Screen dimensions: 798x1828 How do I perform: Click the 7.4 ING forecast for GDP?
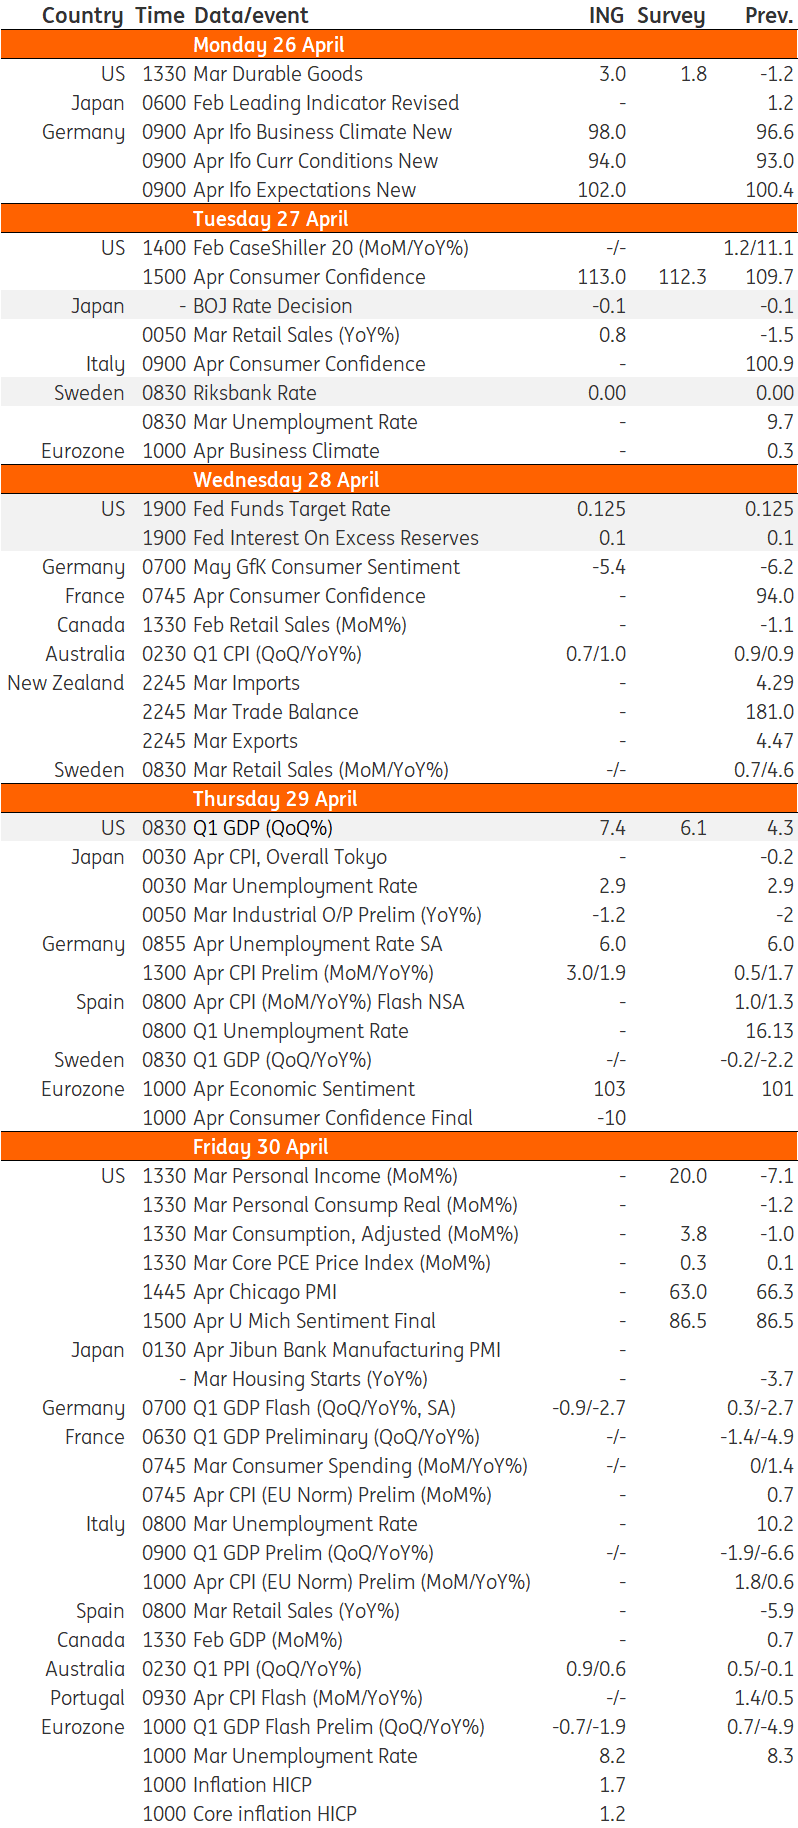[x=612, y=828]
